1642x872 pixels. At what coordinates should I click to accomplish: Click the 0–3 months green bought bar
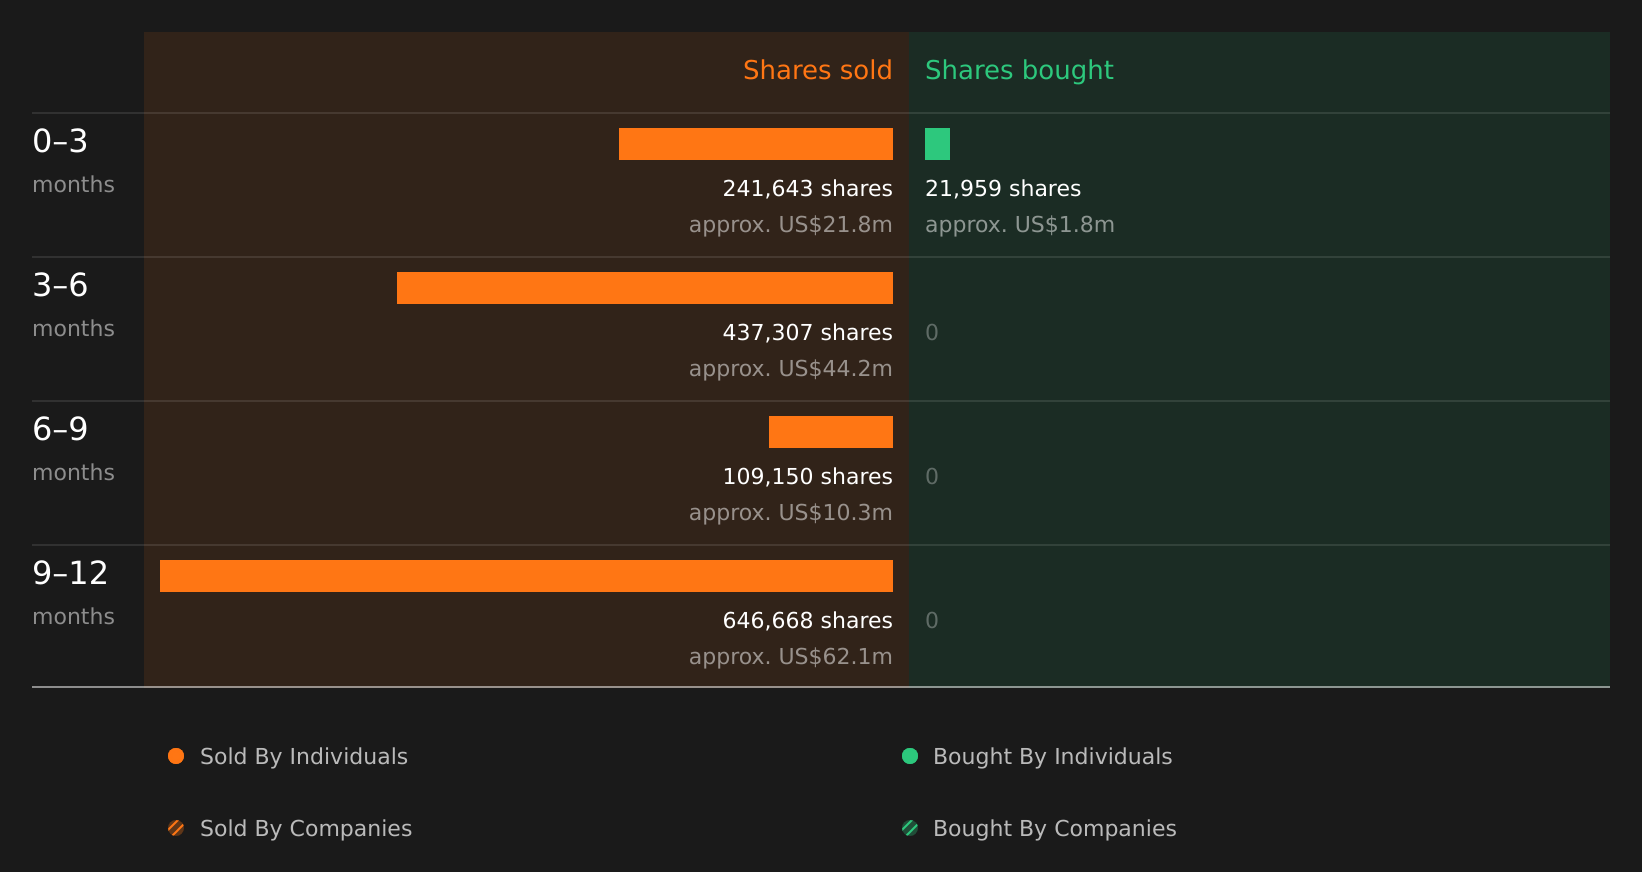pyautogui.click(x=937, y=144)
